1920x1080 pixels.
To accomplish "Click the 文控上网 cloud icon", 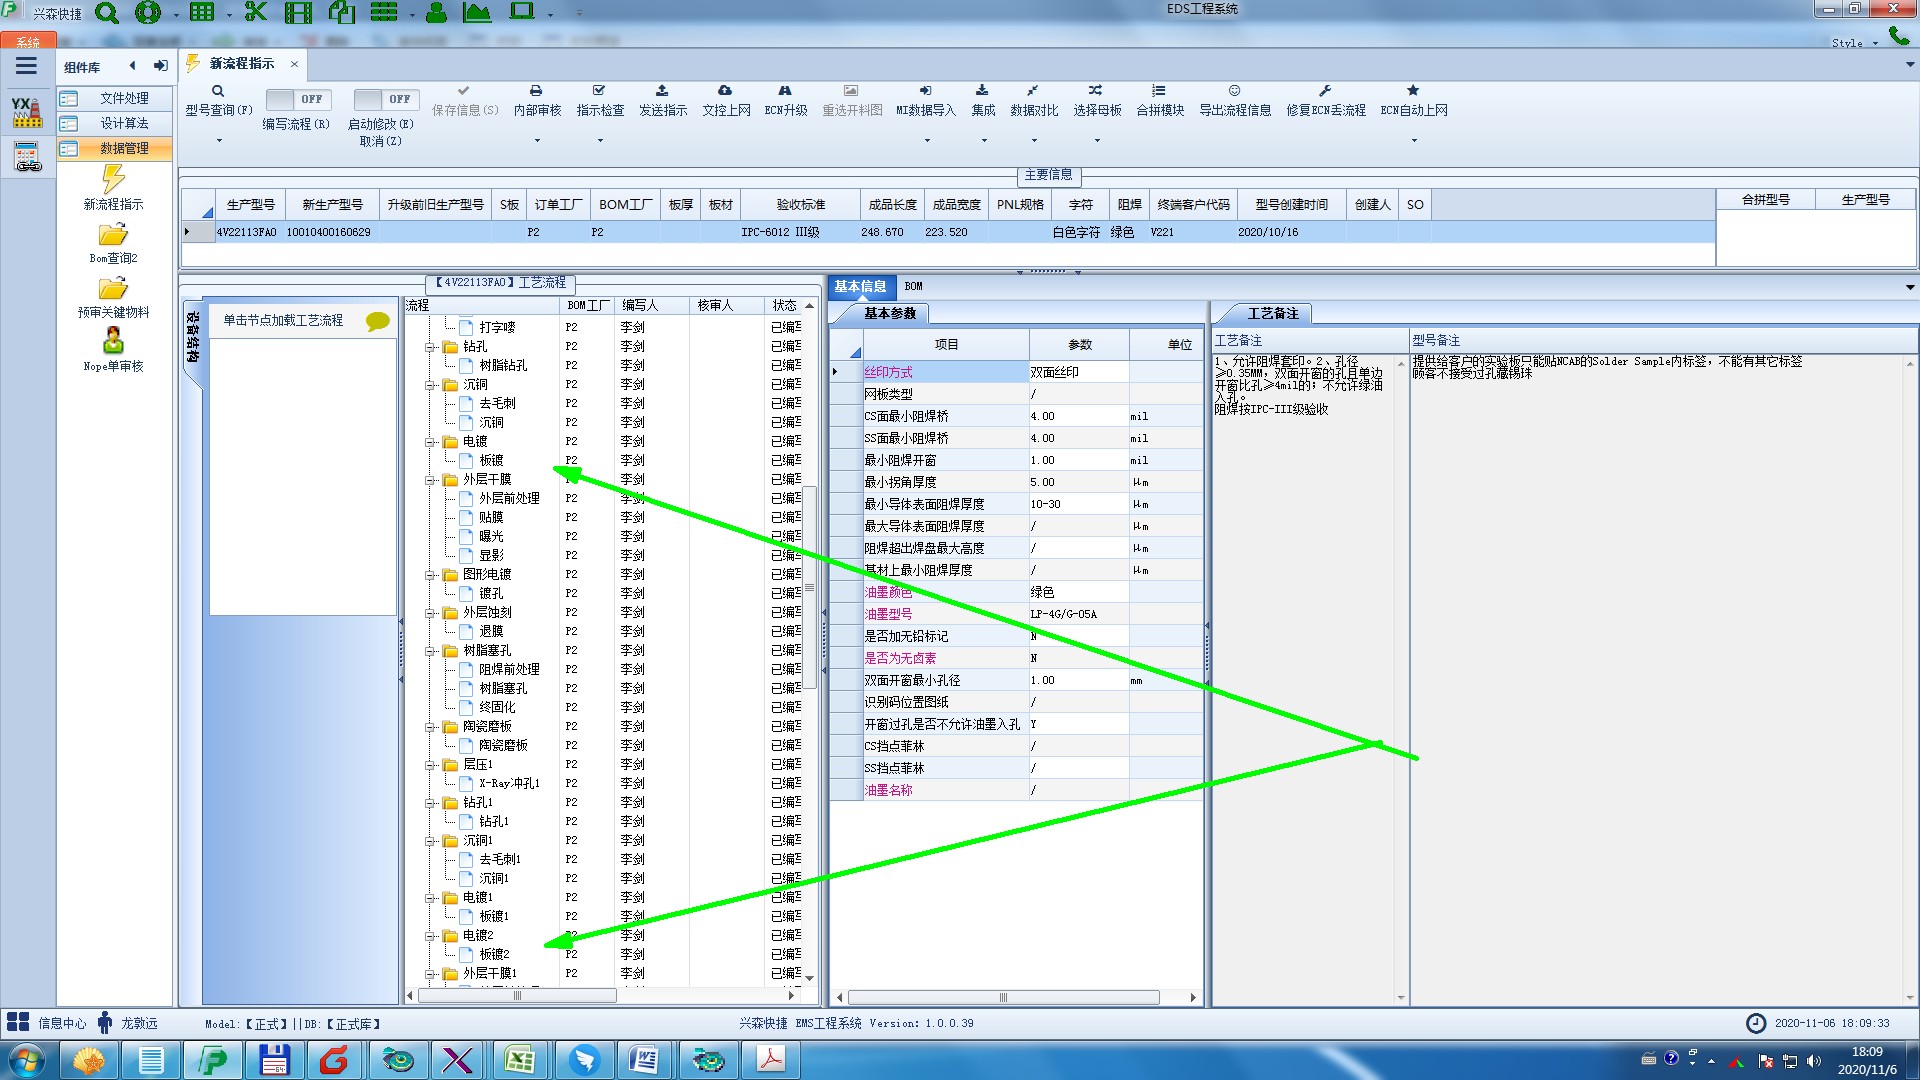I will [725, 91].
